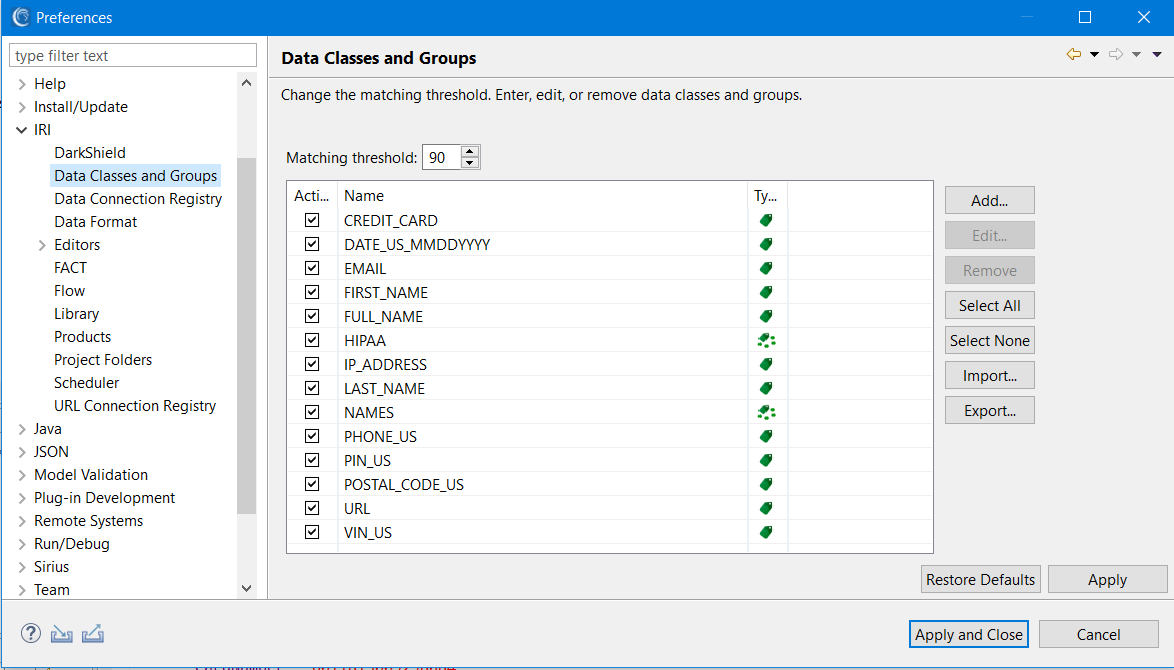Expand the Model Validation tree node

pyautogui.click(x=22, y=475)
